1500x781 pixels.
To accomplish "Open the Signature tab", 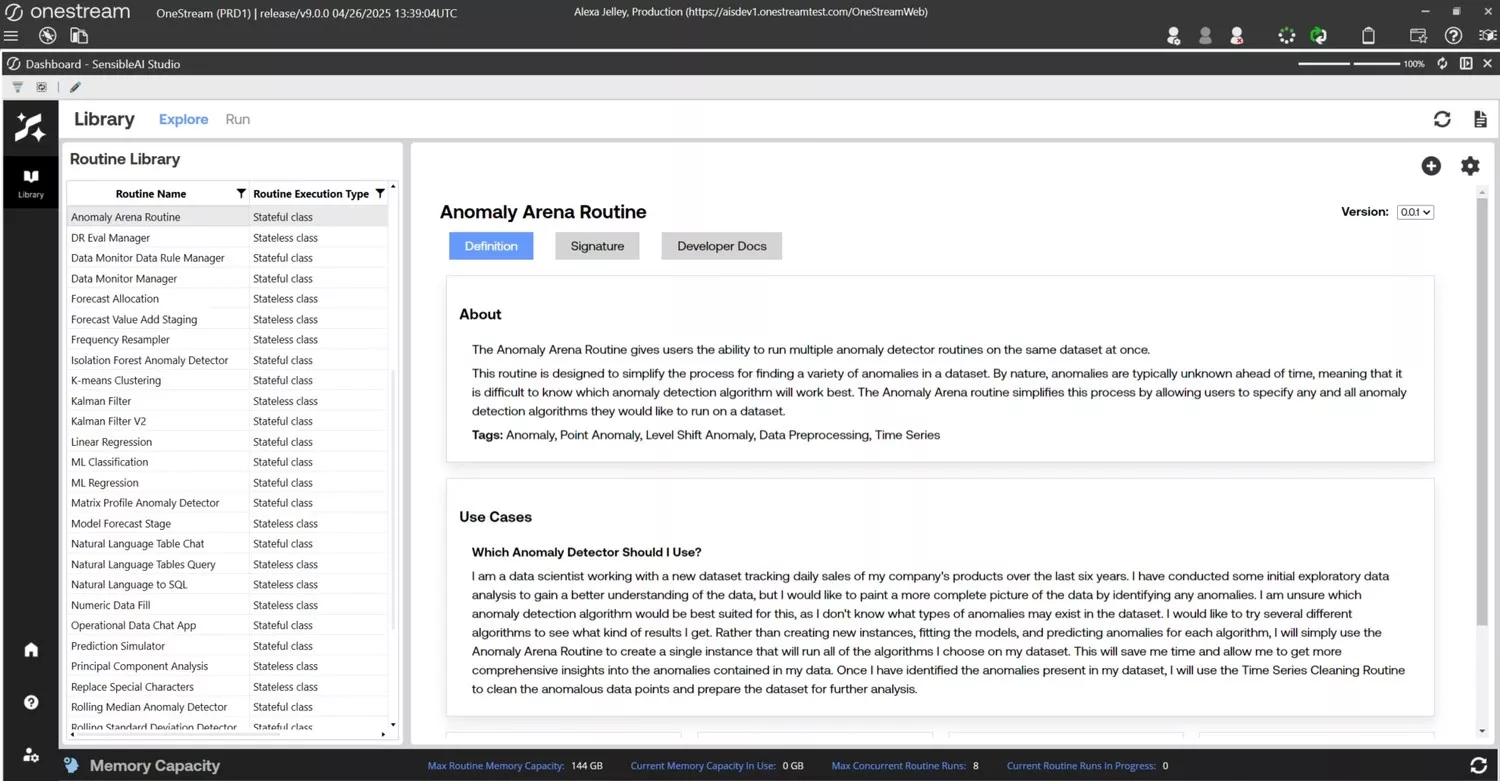I will (x=597, y=245).
